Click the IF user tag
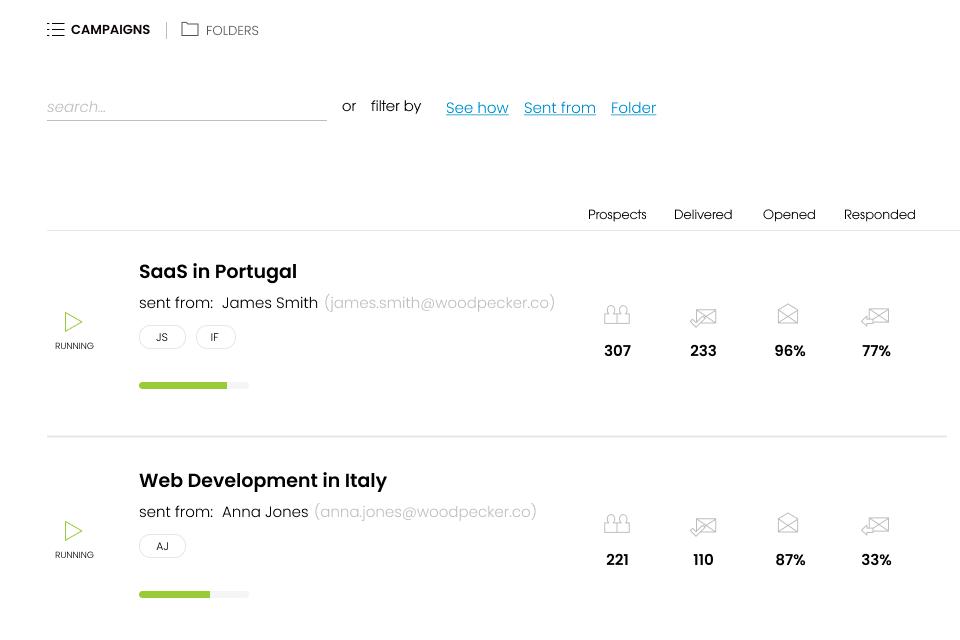The image size is (960, 640). pos(215,338)
